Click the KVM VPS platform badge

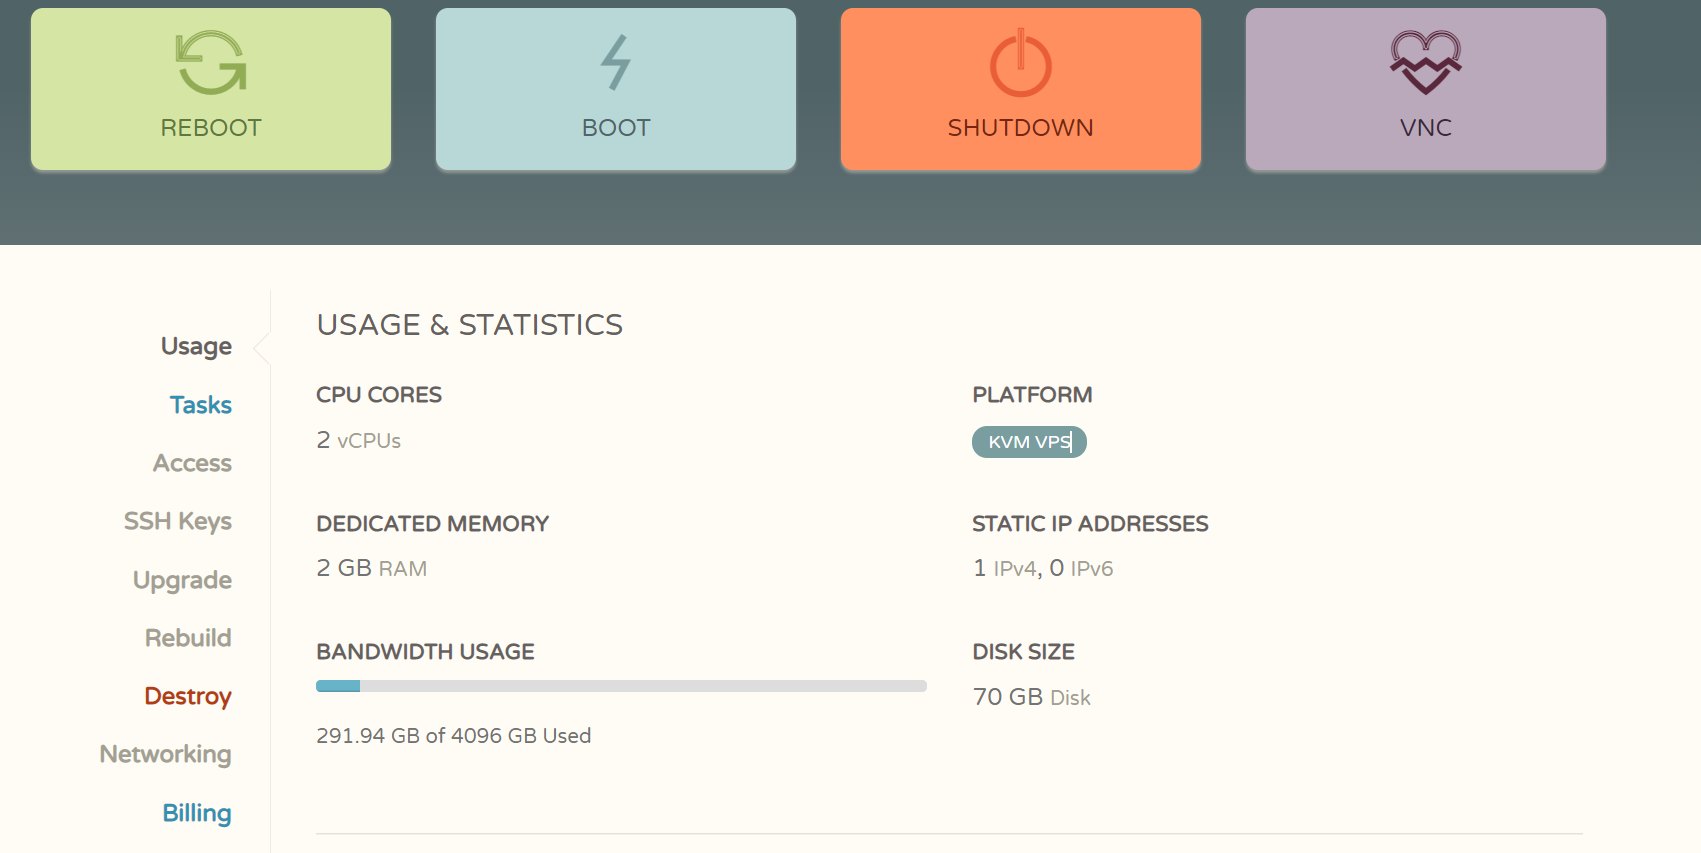tap(1029, 442)
